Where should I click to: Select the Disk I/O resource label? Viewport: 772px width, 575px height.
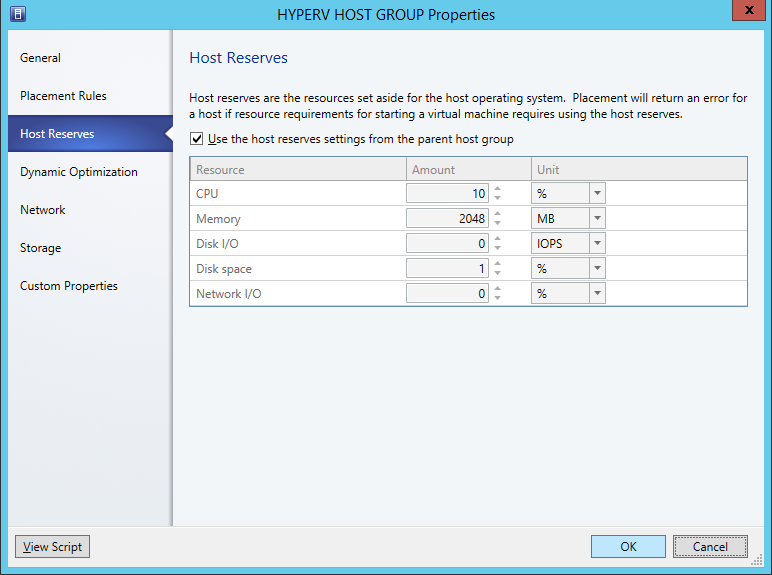[217, 244]
